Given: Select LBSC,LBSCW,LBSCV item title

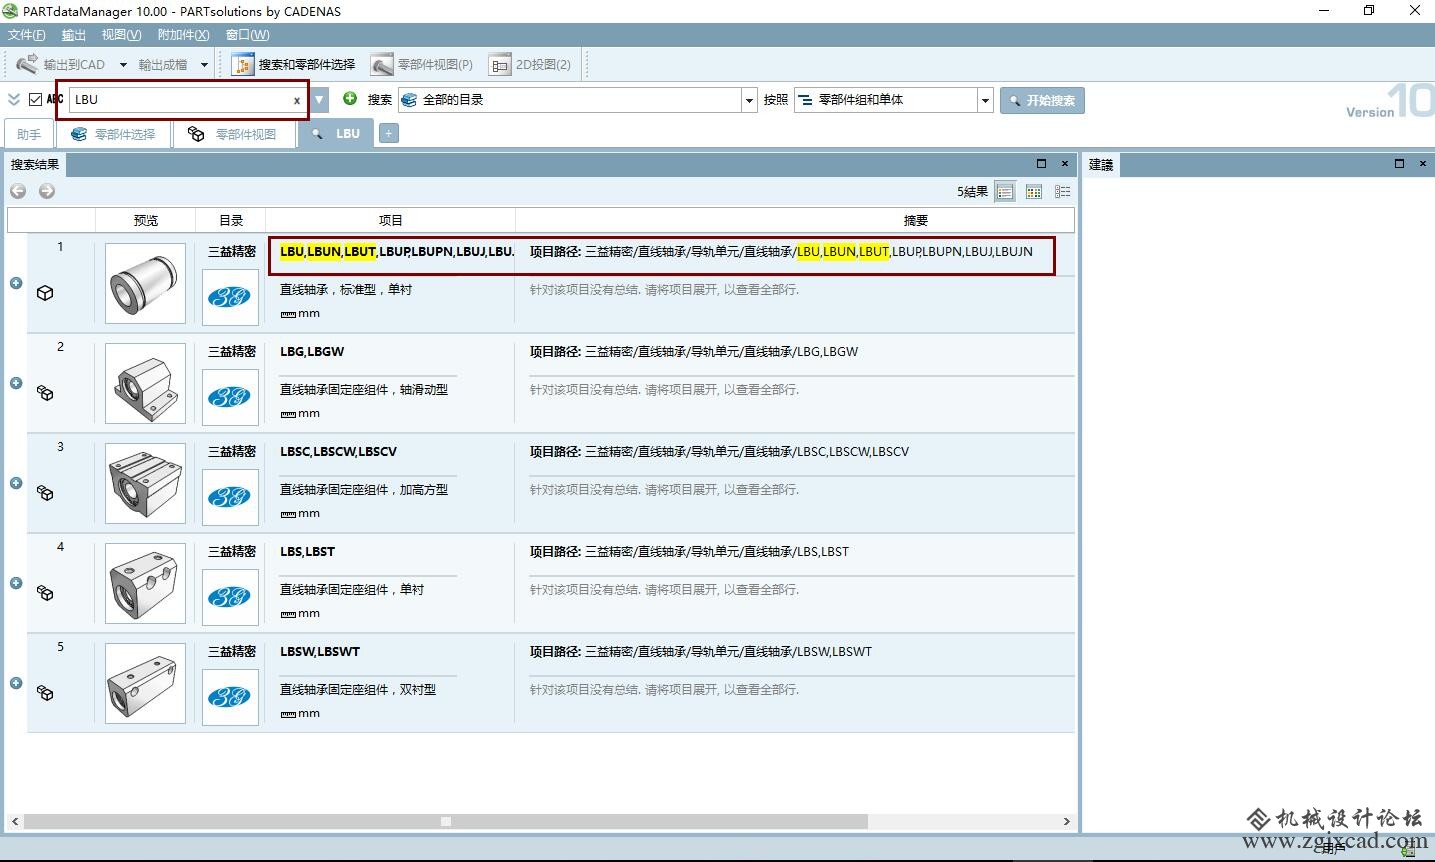Looking at the screenshot, I should [x=338, y=451].
